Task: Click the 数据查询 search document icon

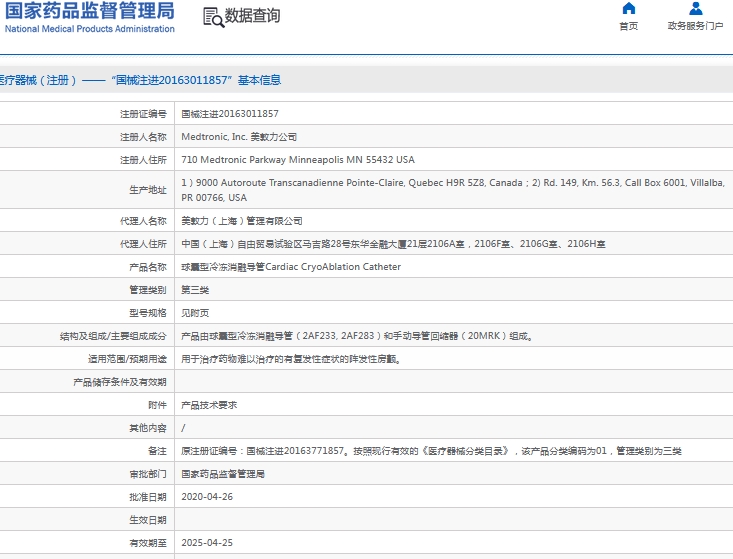Action: coord(214,17)
